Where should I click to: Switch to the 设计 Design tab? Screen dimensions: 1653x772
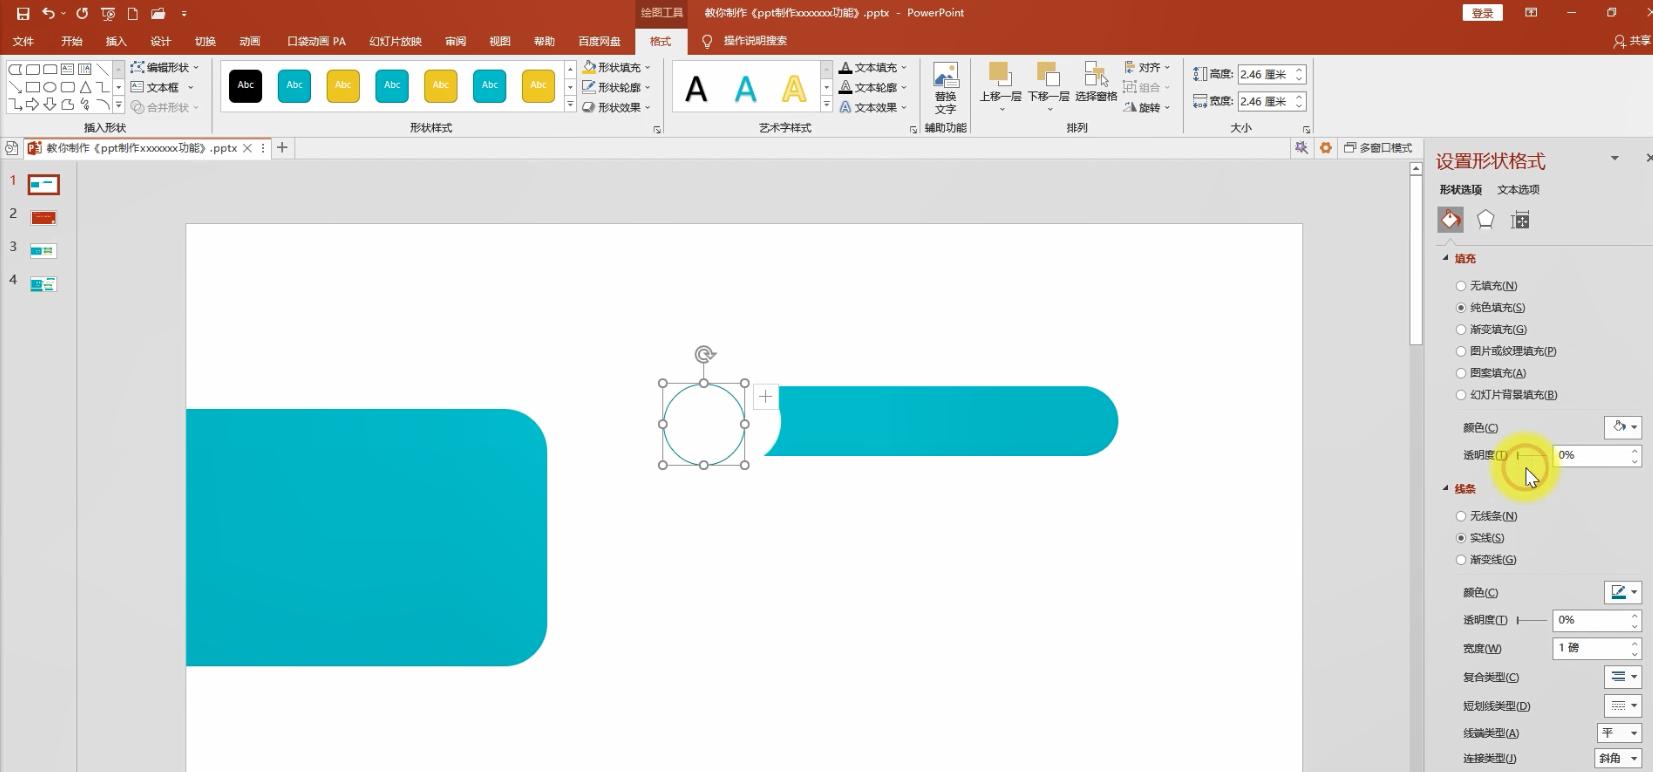click(160, 41)
